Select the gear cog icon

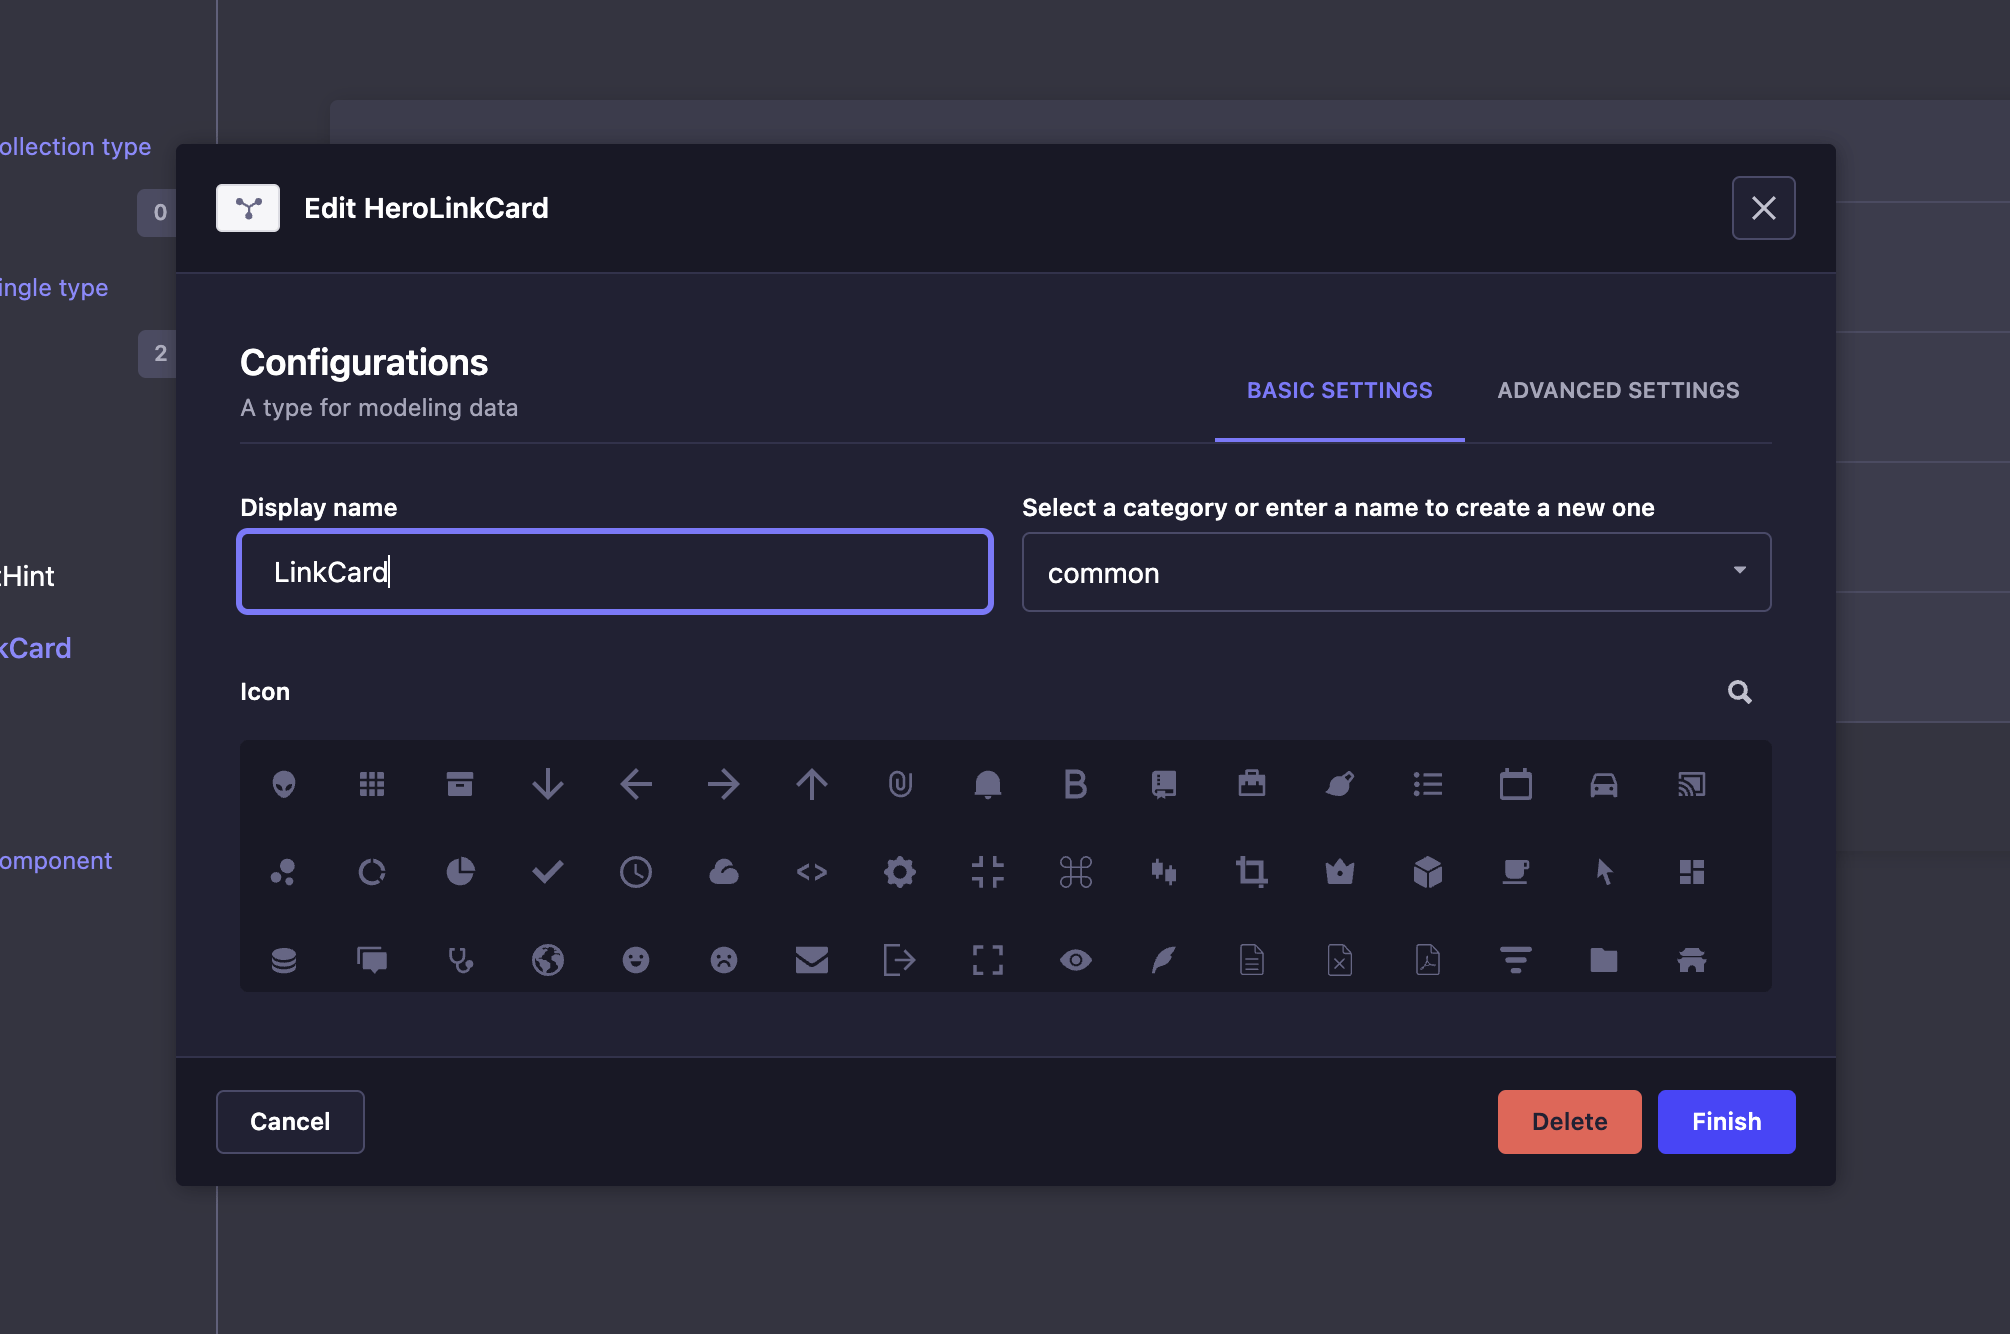[900, 872]
